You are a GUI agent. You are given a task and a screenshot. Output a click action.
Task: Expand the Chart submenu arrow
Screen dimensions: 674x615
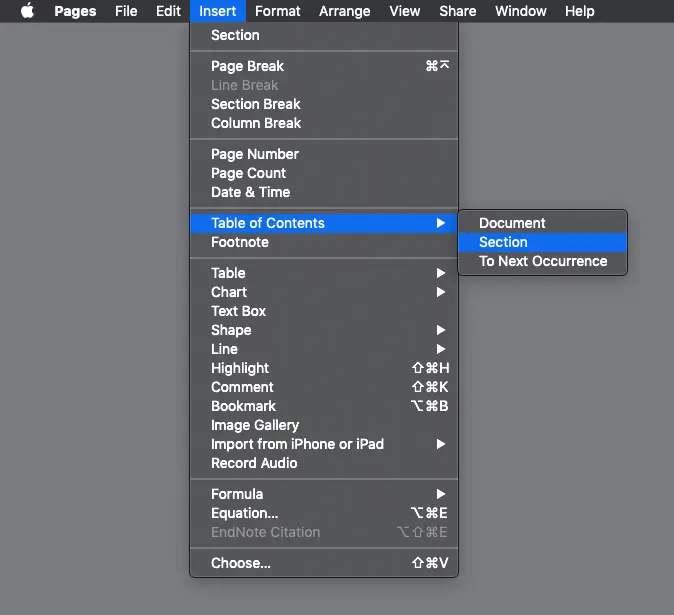pyautogui.click(x=441, y=292)
